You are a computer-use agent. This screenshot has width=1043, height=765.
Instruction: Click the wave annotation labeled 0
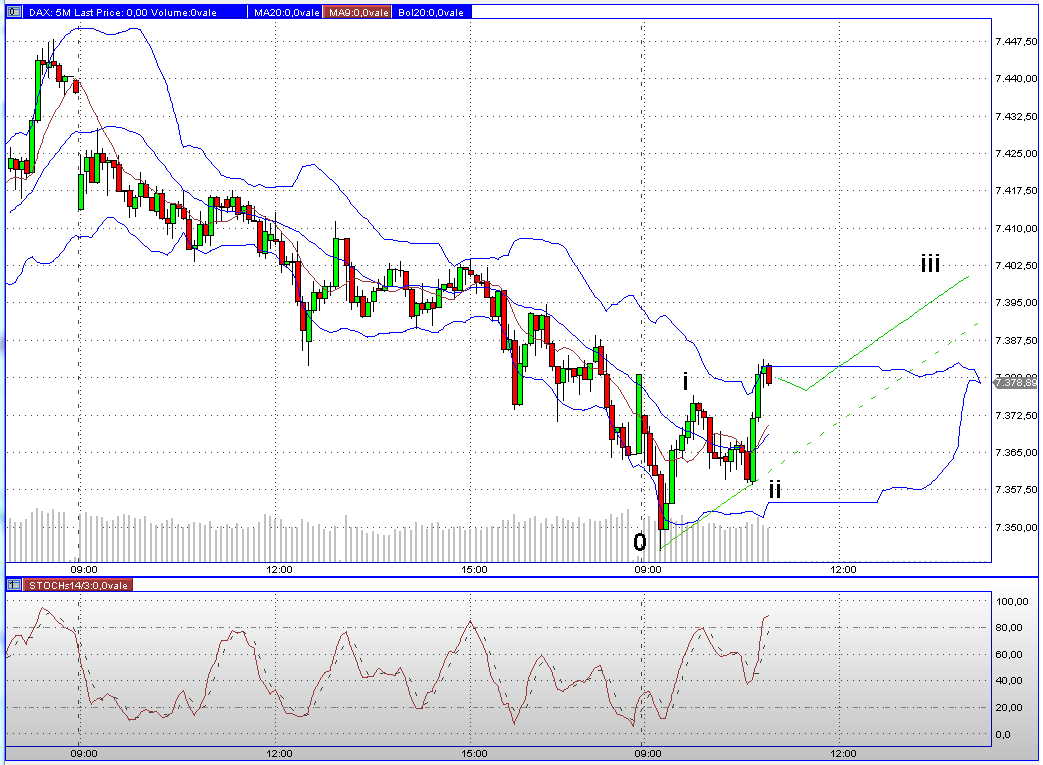pyautogui.click(x=642, y=543)
